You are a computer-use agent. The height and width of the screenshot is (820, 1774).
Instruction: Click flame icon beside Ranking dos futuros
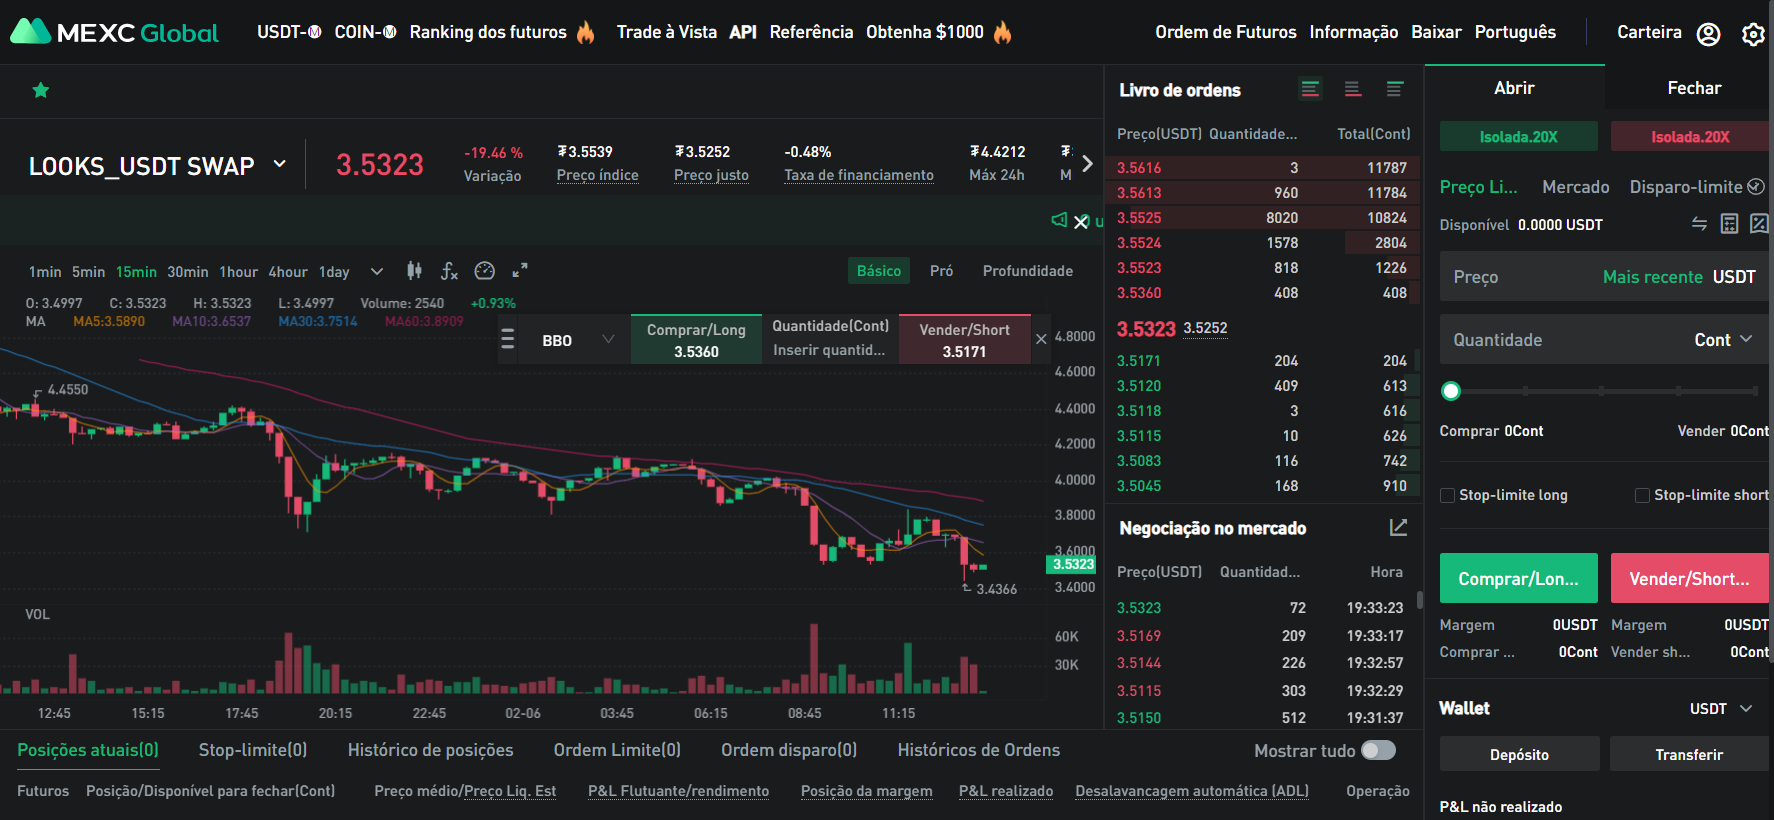pos(586,33)
